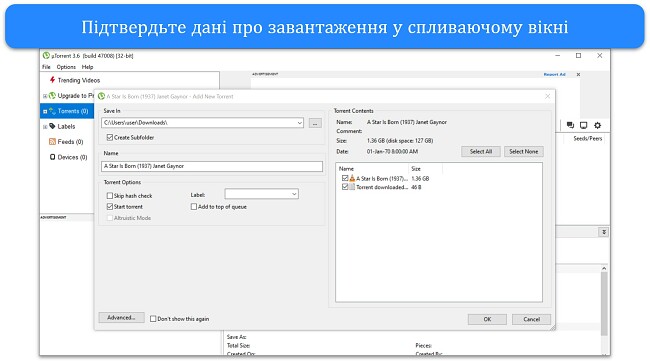Confirm with the OK button
Screen dimensions: 650x361
[x=487, y=319]
